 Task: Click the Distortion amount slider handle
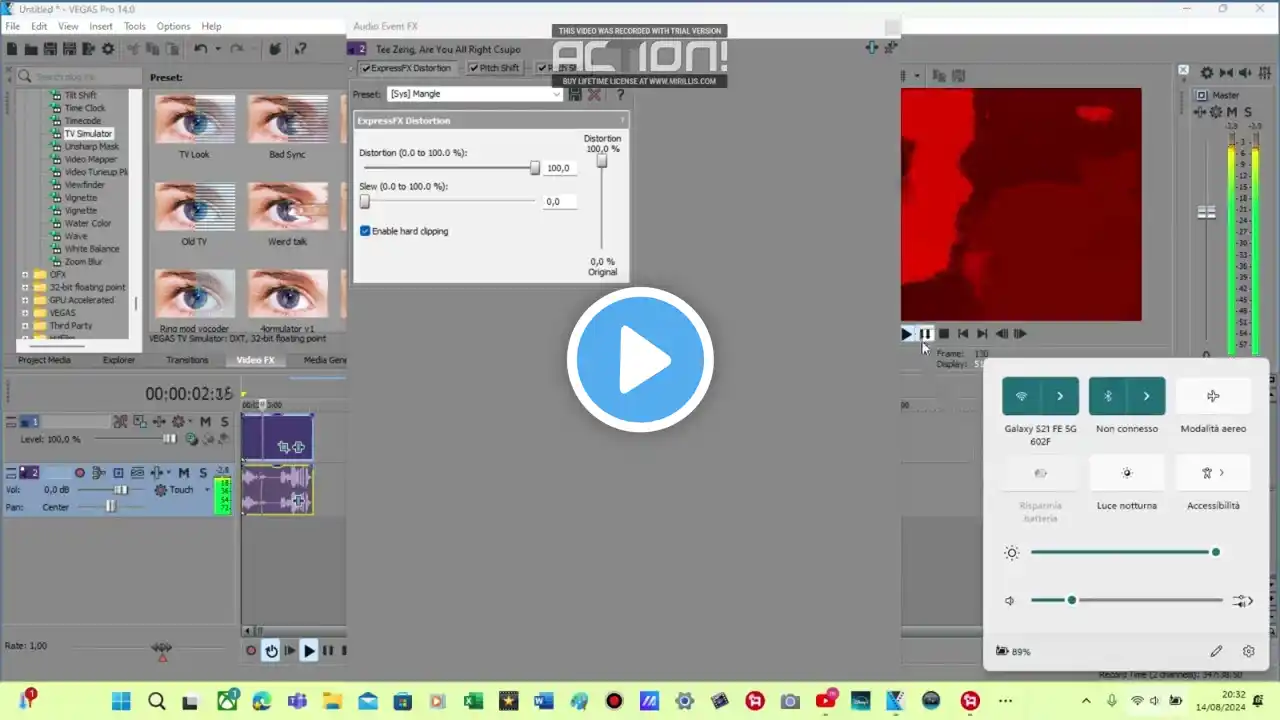pyautogui.click(x=535, y=168)
